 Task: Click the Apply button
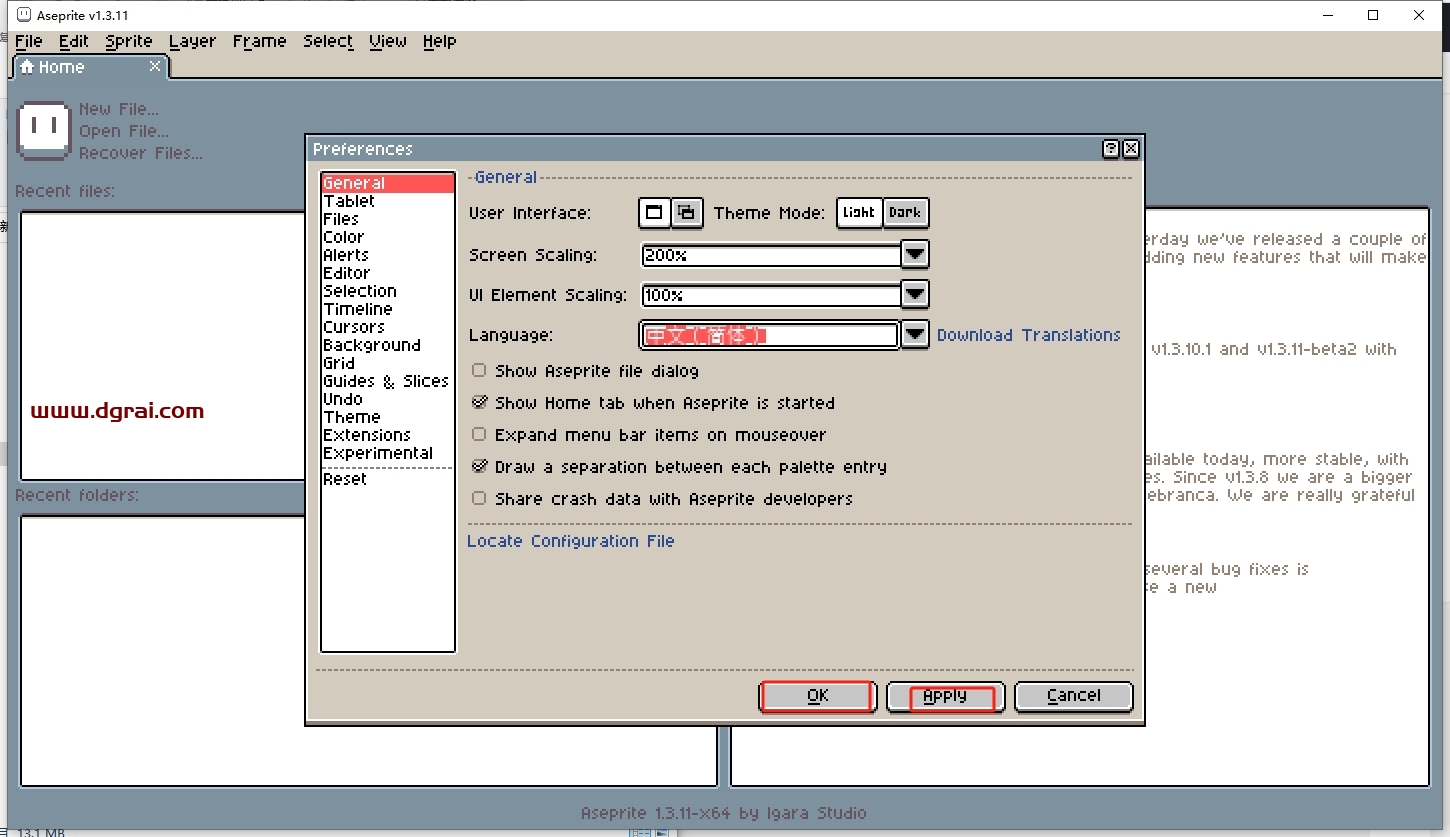[945, 696]
